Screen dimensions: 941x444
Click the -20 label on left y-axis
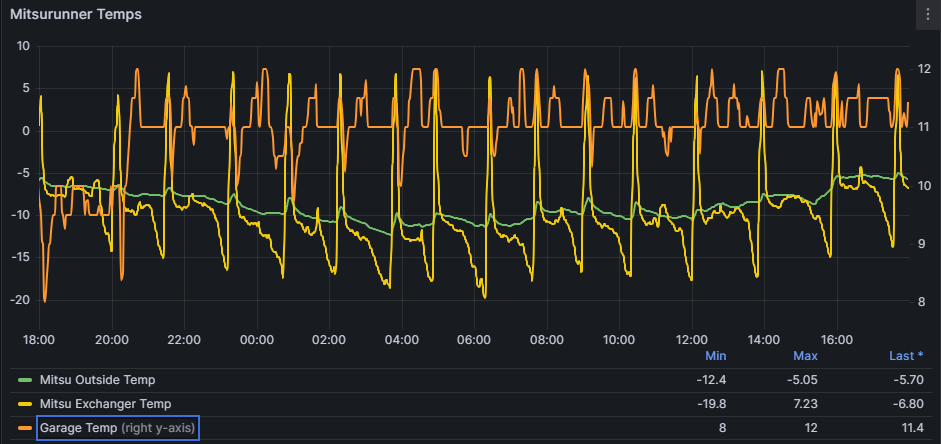[20, 300]
